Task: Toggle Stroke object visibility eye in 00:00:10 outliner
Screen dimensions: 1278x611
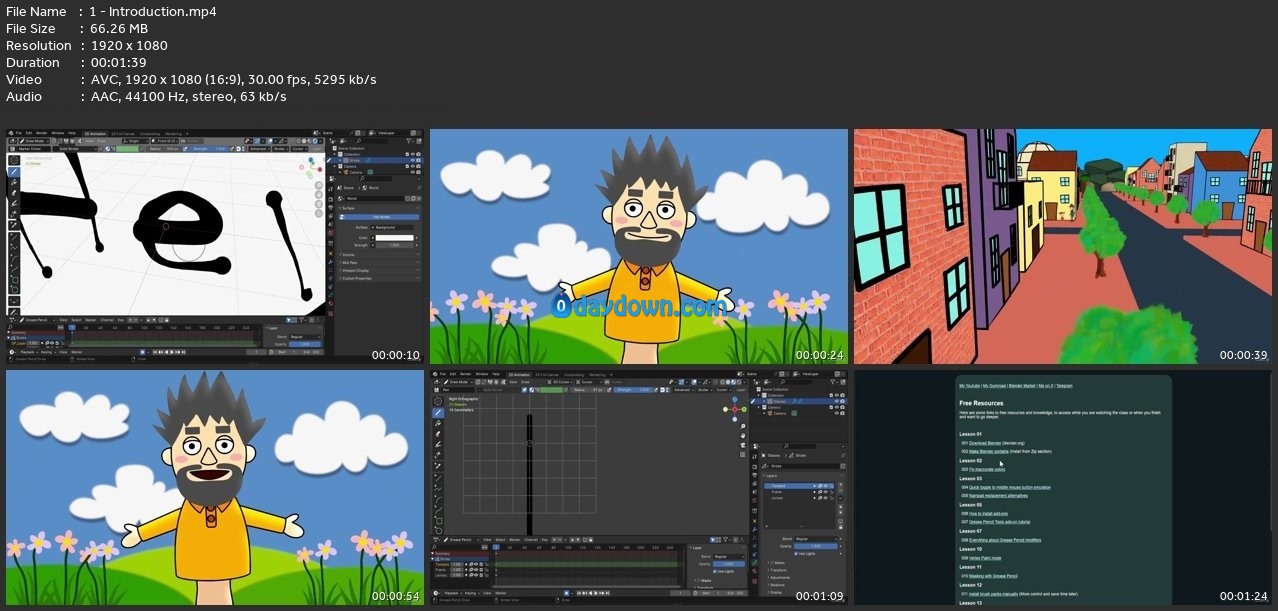Action: click(413, 160)
